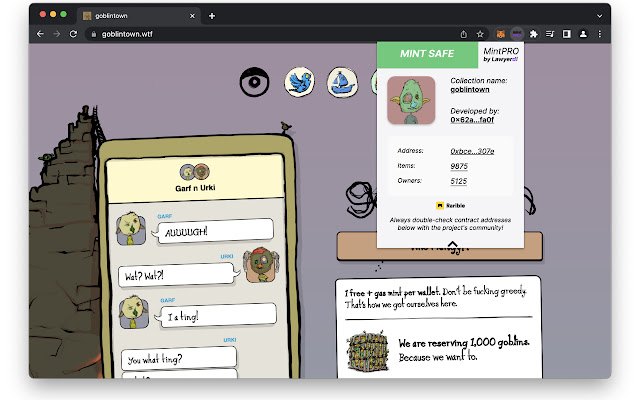Click the MintPRO by Lawyerd logo

coord(501,54)
